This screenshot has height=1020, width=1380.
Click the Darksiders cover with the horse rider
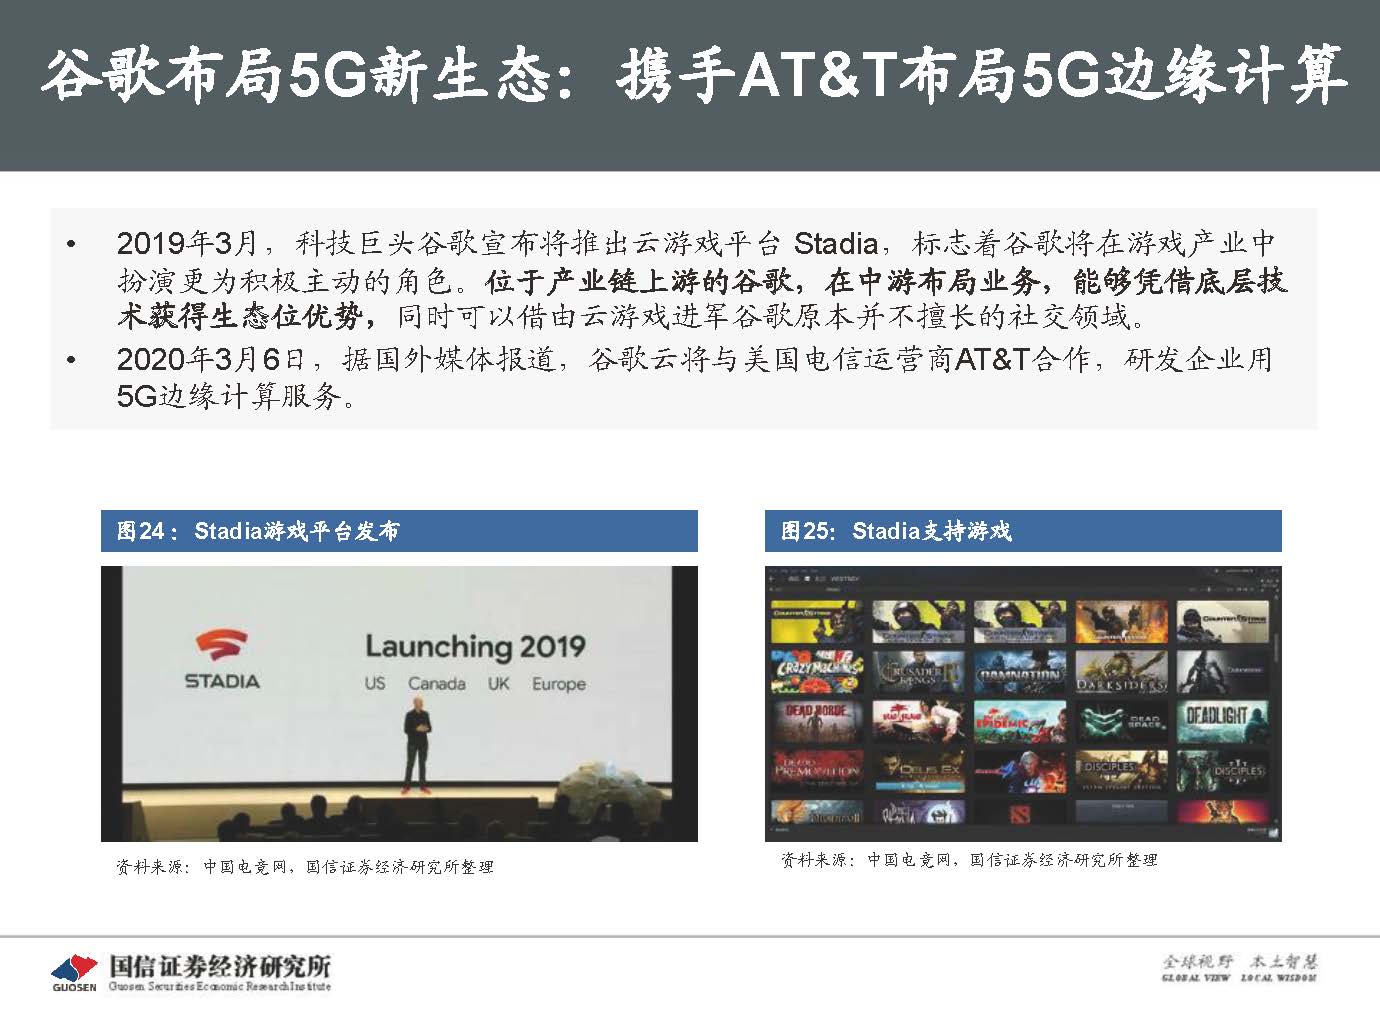[x=1121, y=671]
